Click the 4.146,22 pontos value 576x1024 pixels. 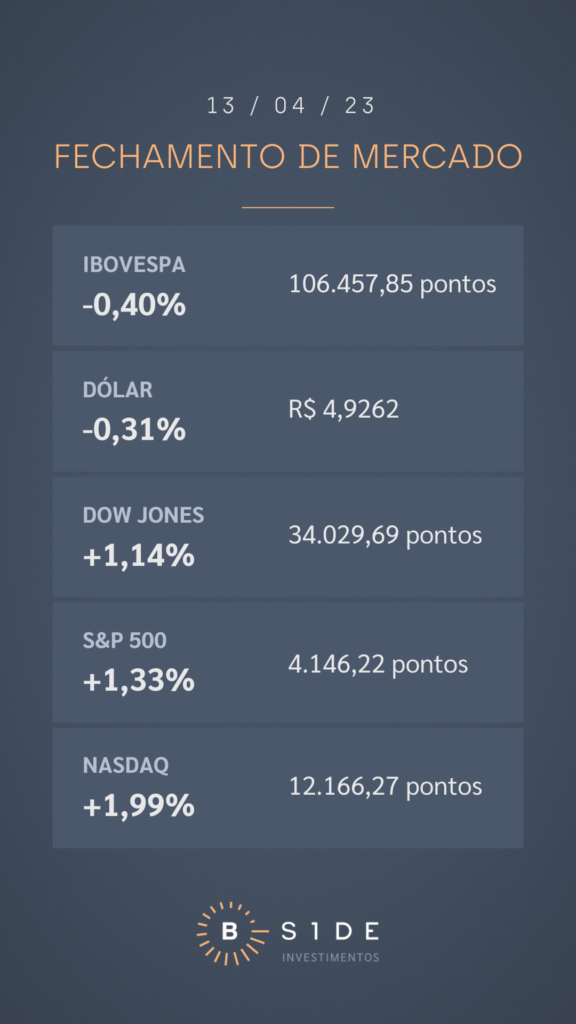(x=378, y=664)
